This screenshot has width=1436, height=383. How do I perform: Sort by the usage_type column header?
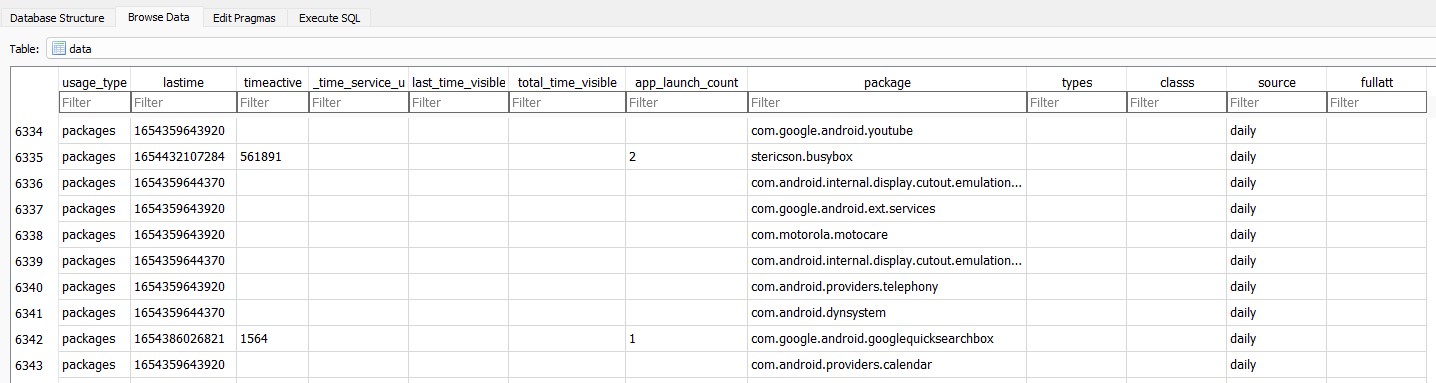point(94,82)
